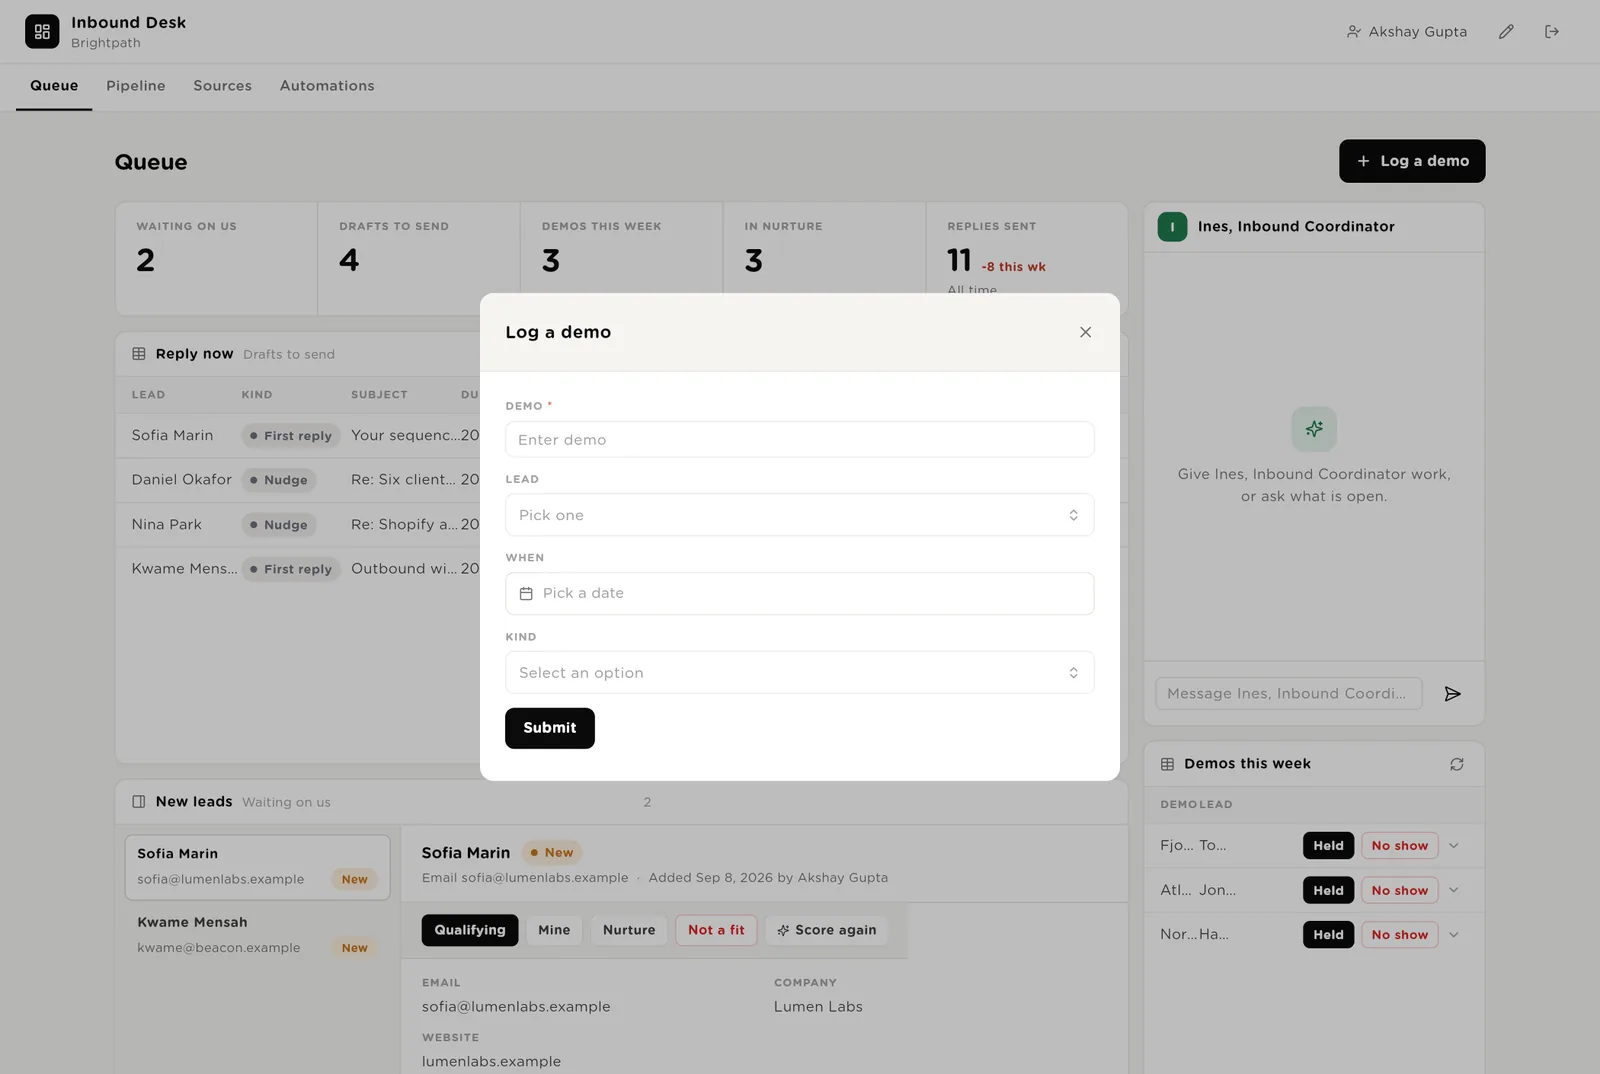Close the Log a demo dialog
1600x1074 pixels.
click(1085, 332)
